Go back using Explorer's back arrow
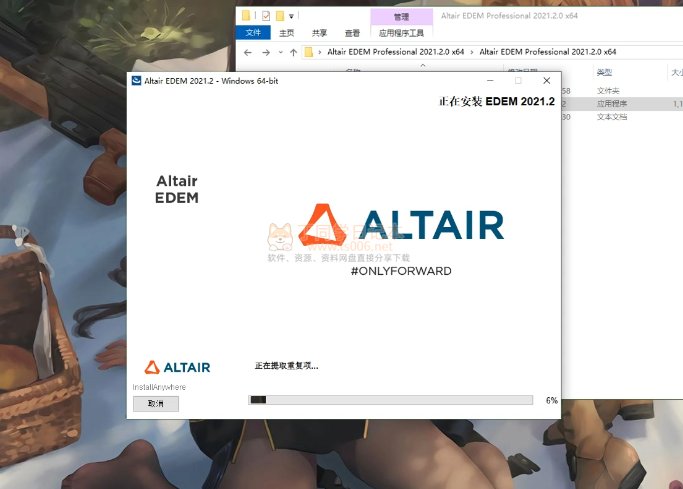 248,52
